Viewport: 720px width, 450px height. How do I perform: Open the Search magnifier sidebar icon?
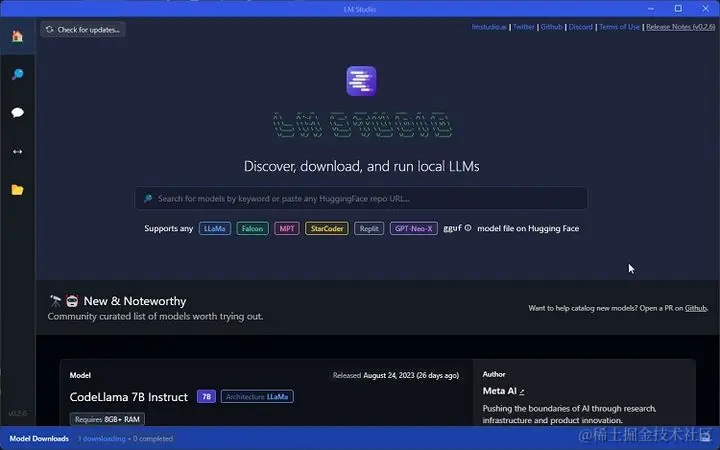tap(17, 74)
